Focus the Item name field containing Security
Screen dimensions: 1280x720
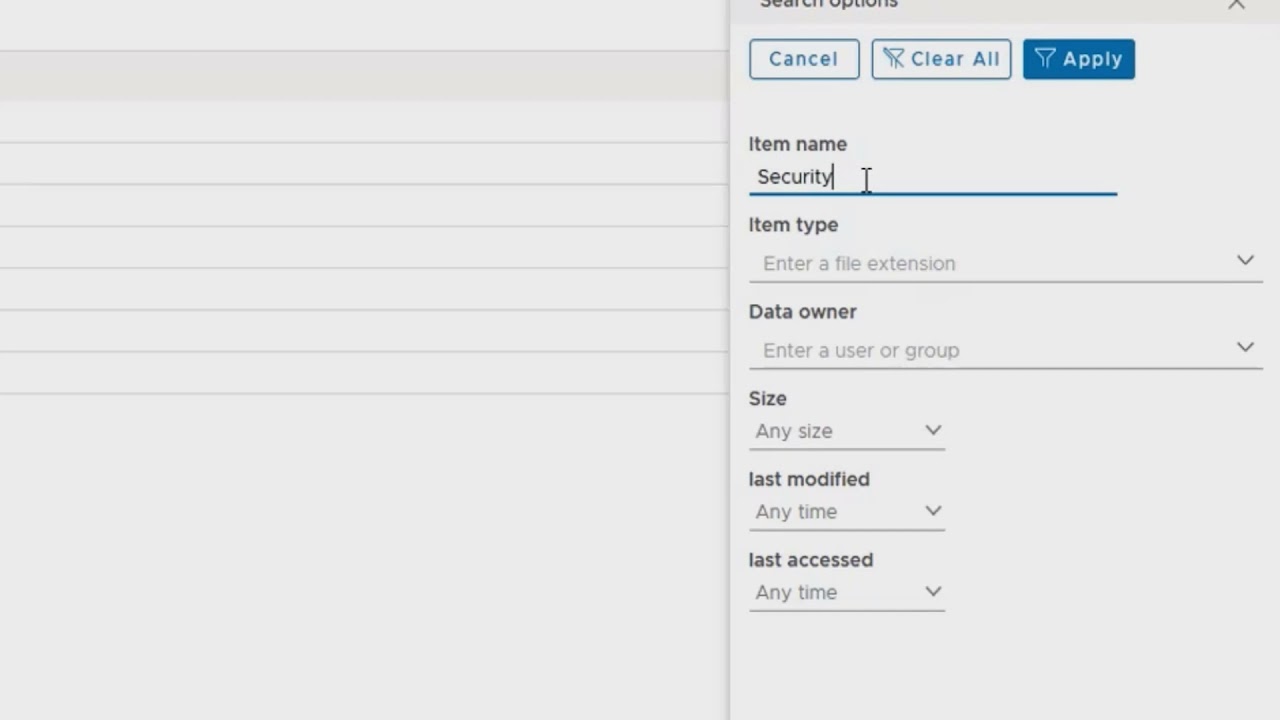[x=932, y=177]
